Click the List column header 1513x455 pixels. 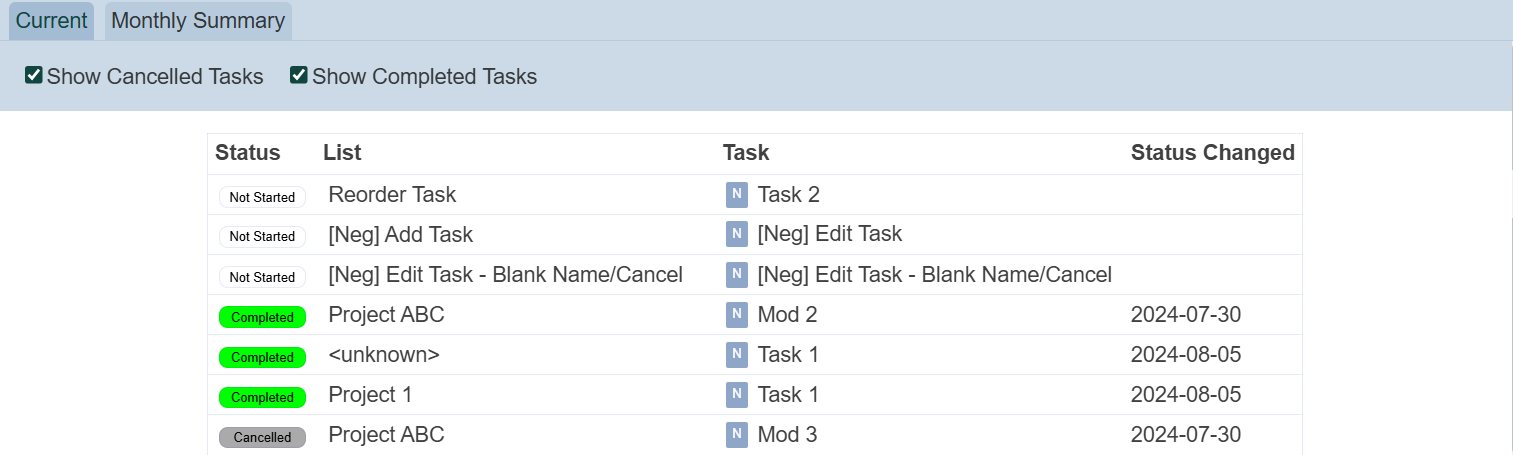(342, 153)
